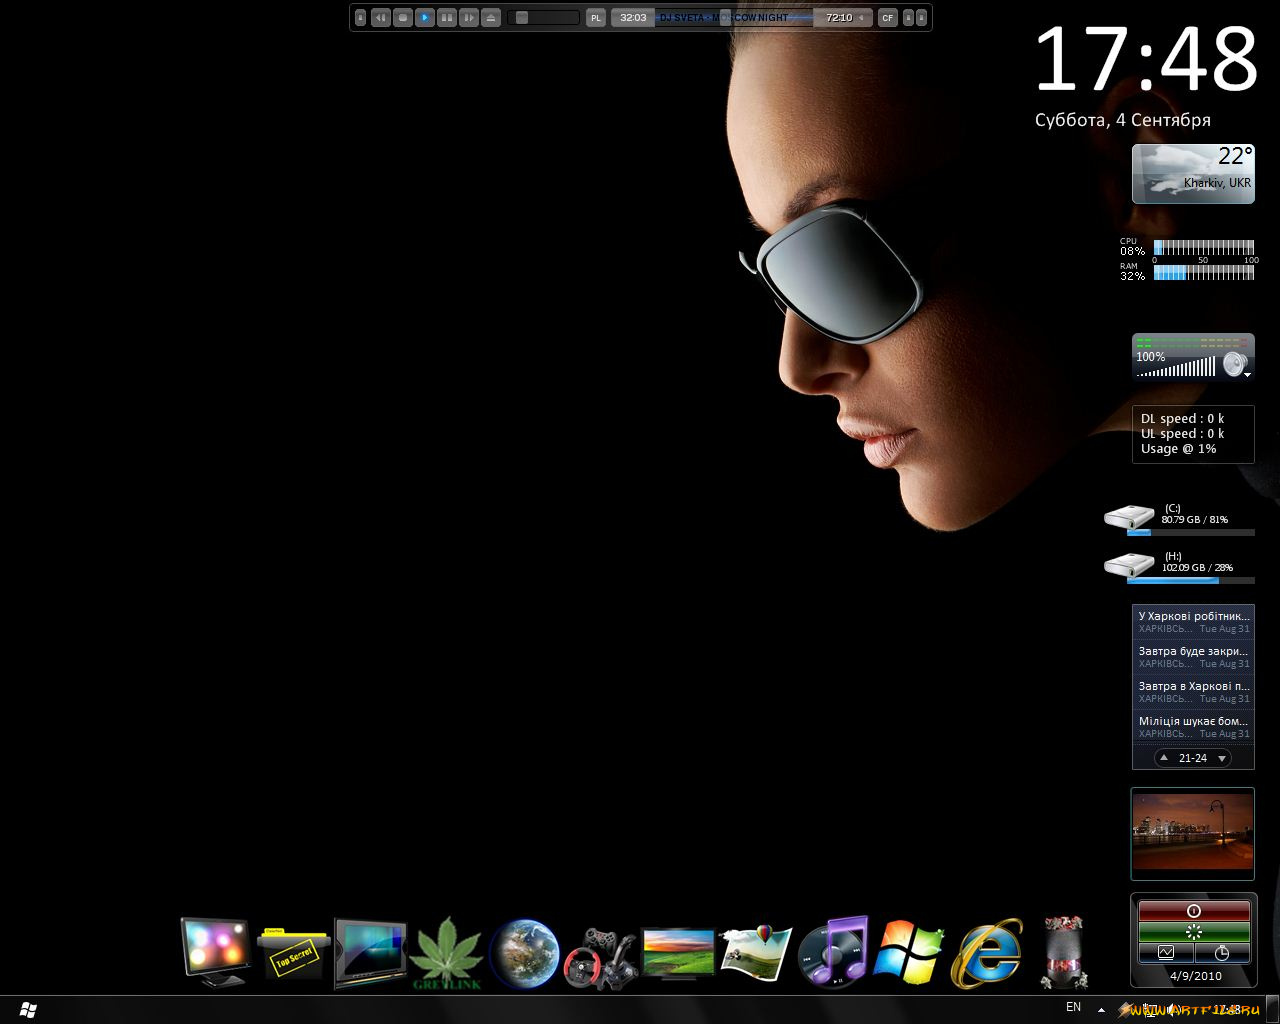Toggle playback with the Pause button
The image size is (1280, 1024).
click(446, 17)
